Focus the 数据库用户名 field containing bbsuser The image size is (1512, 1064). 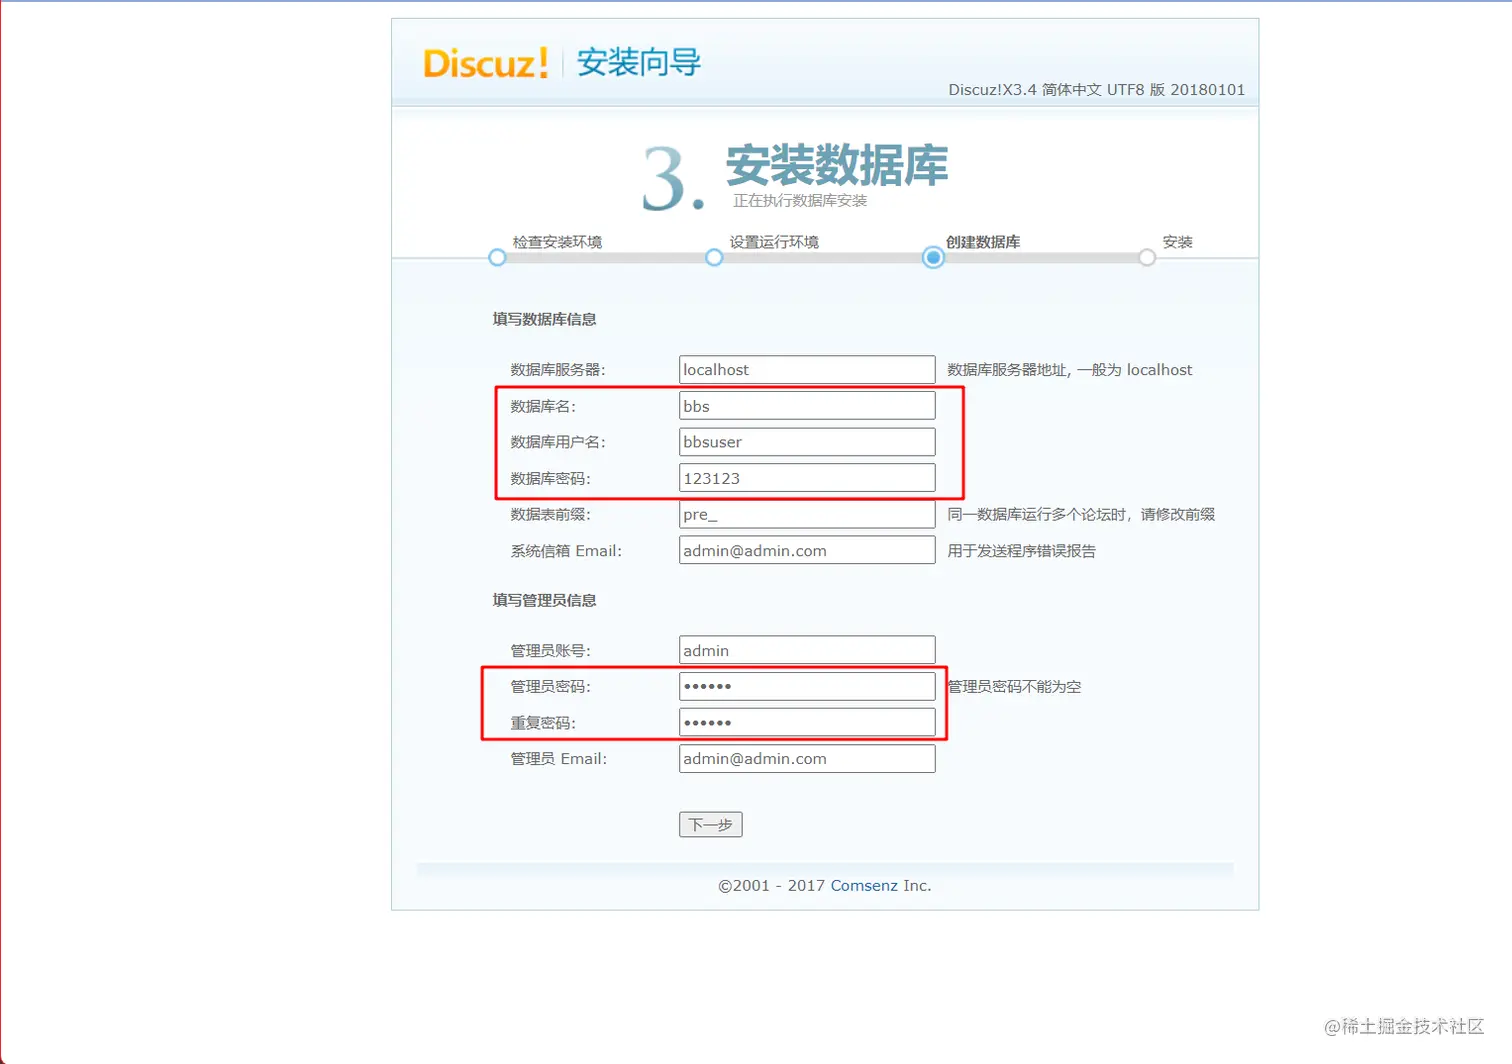point(807,442)
